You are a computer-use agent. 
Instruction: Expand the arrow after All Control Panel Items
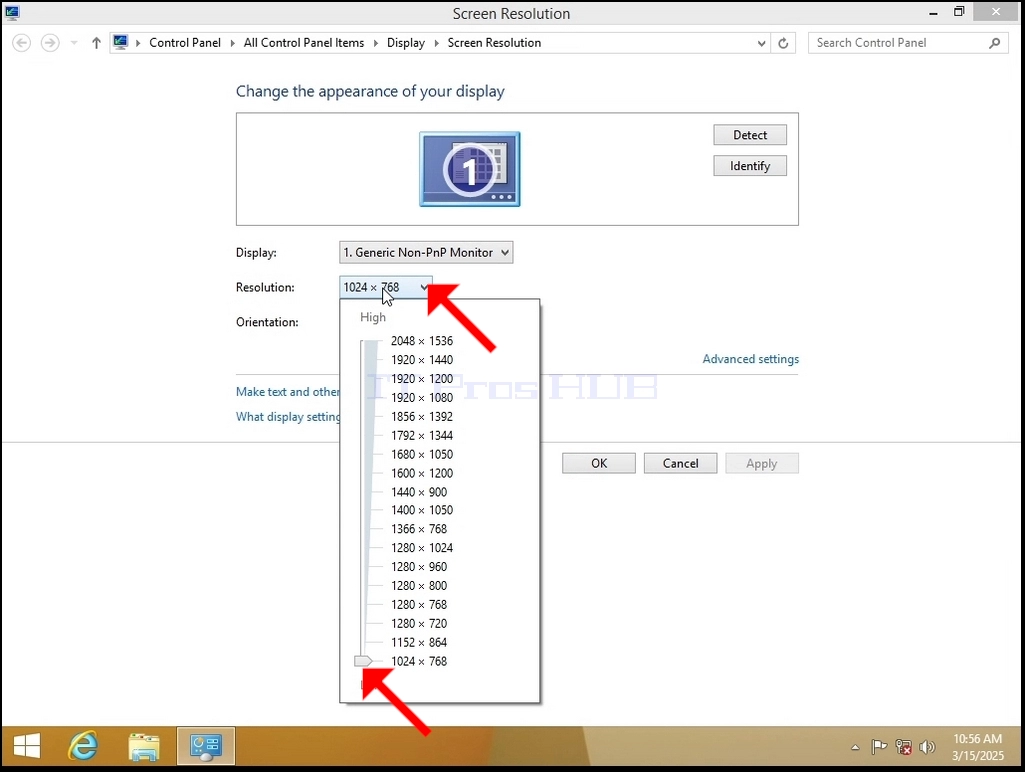tap(376, 43)
